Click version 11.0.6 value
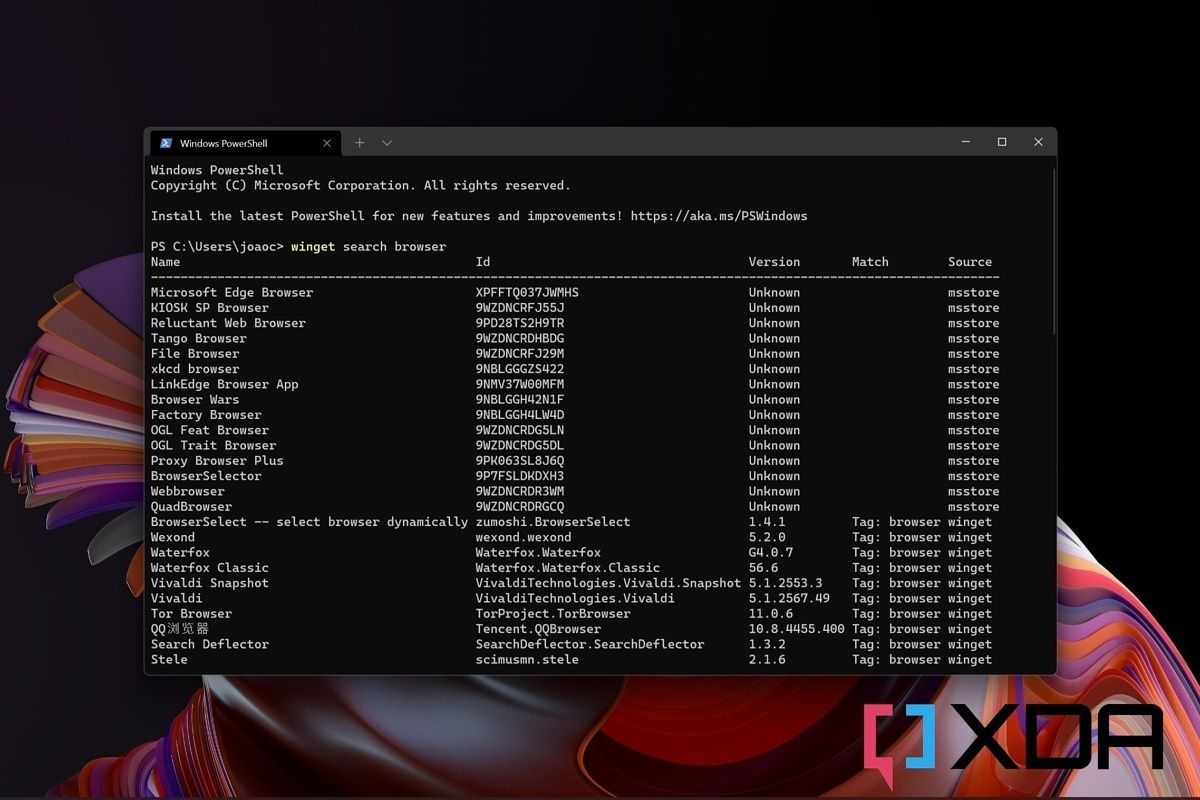 771,614
